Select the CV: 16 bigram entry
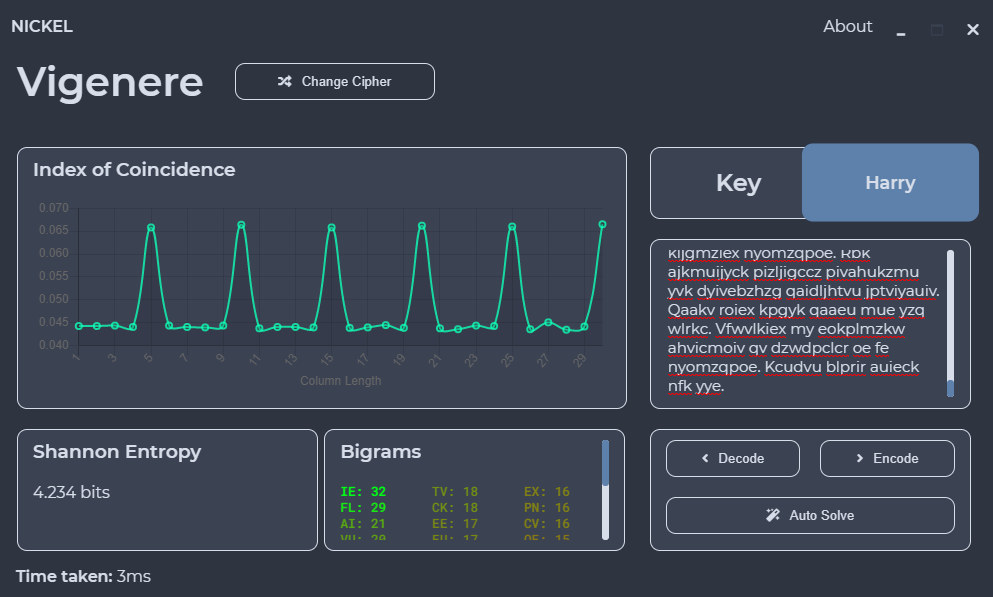 547,524
